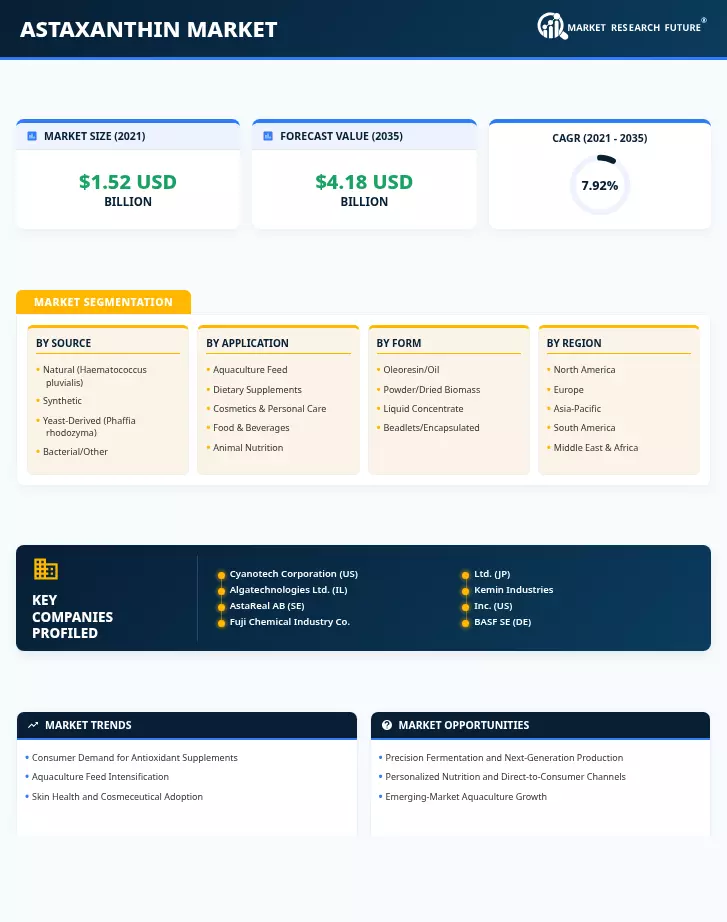
Task: Click the Asia-Pacific region item
Action: 577,408
